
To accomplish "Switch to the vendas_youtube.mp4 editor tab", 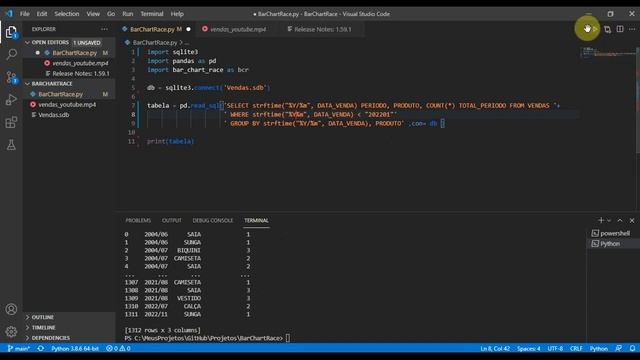I will (238, 29).
